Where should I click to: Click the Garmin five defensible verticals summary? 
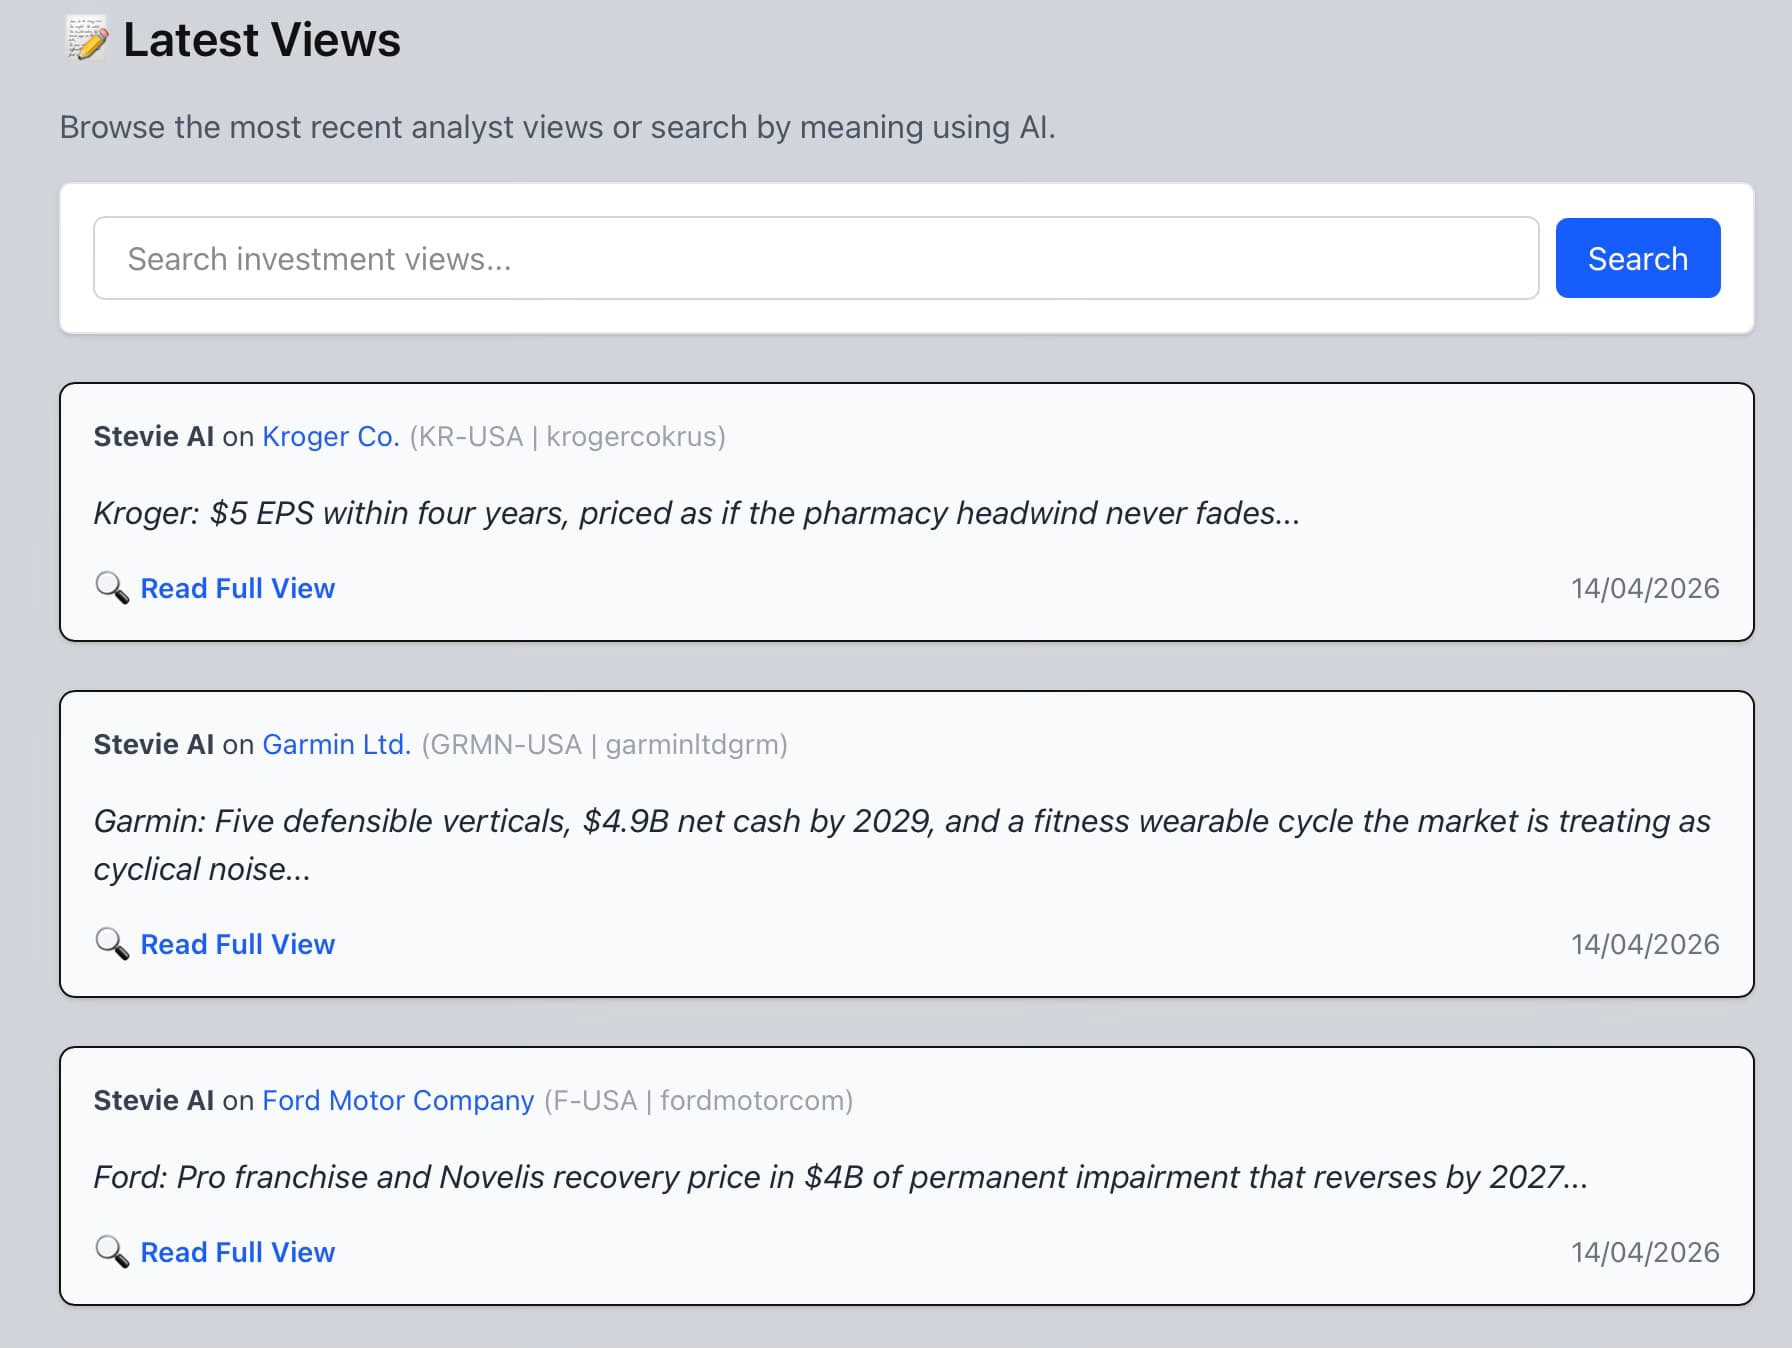coord(900,822)
